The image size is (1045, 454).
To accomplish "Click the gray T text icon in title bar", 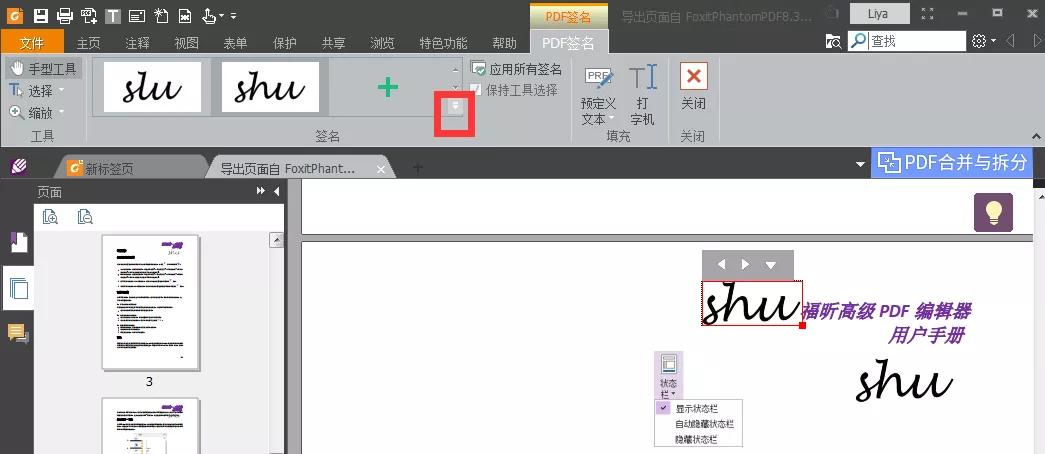I will coord(113,15).
